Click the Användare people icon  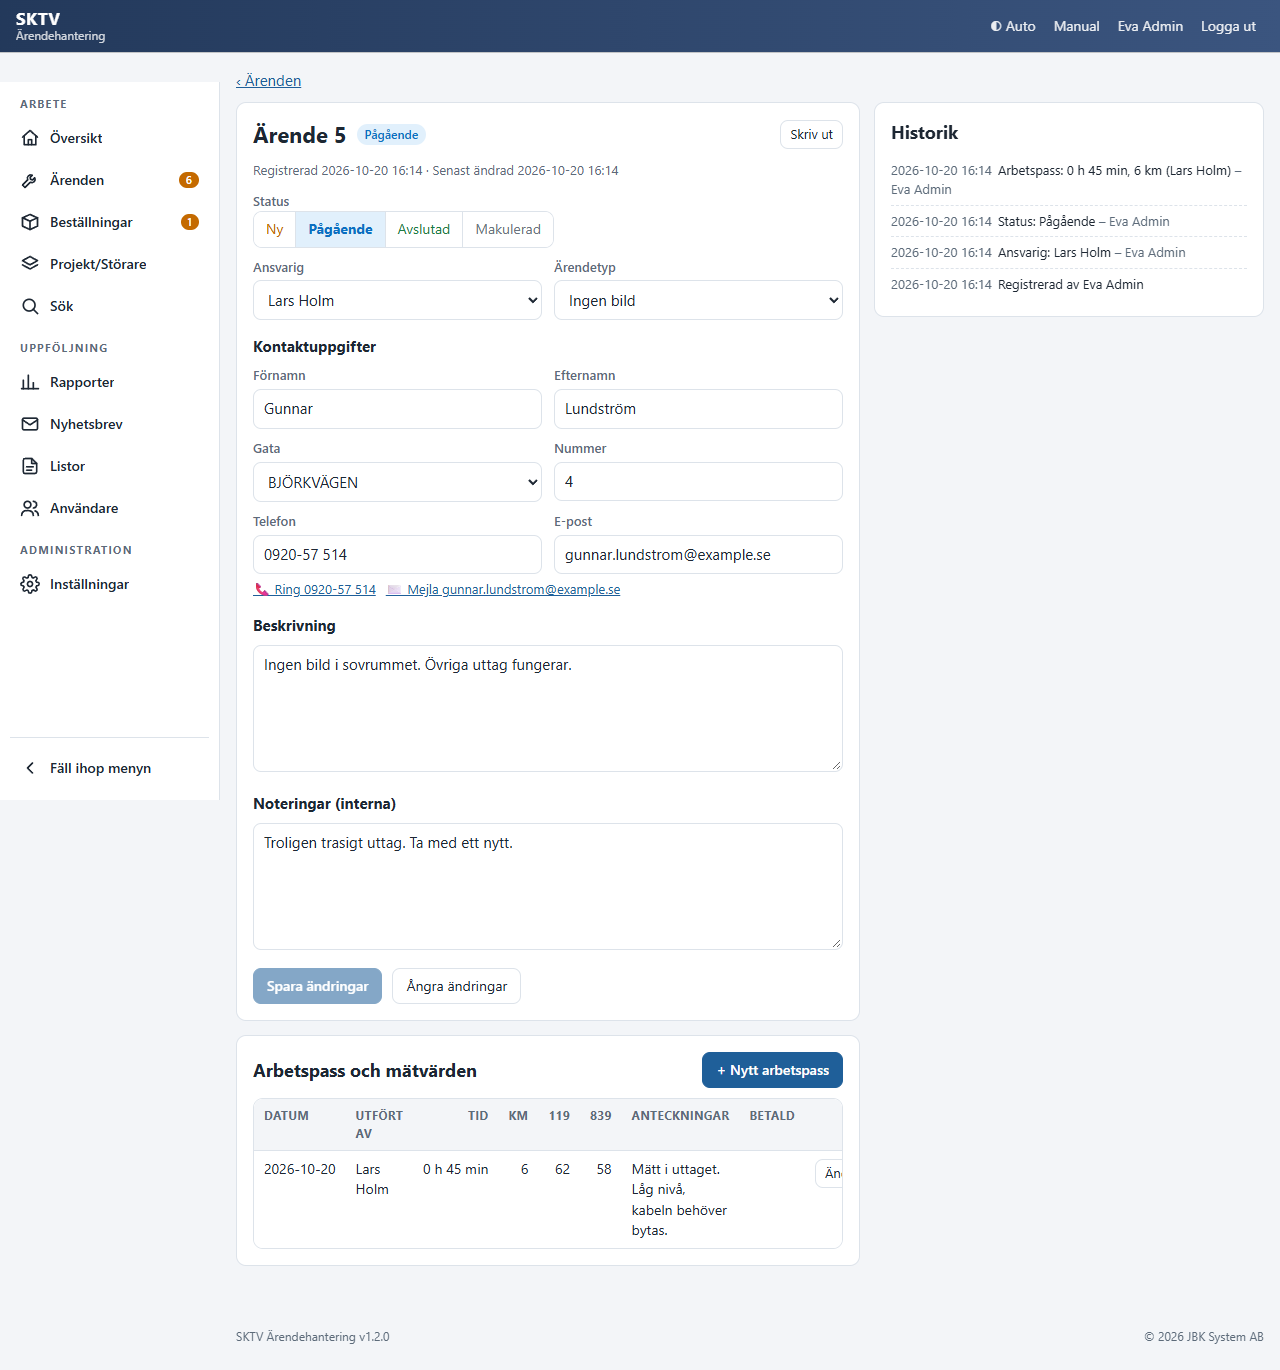point(30,508)
